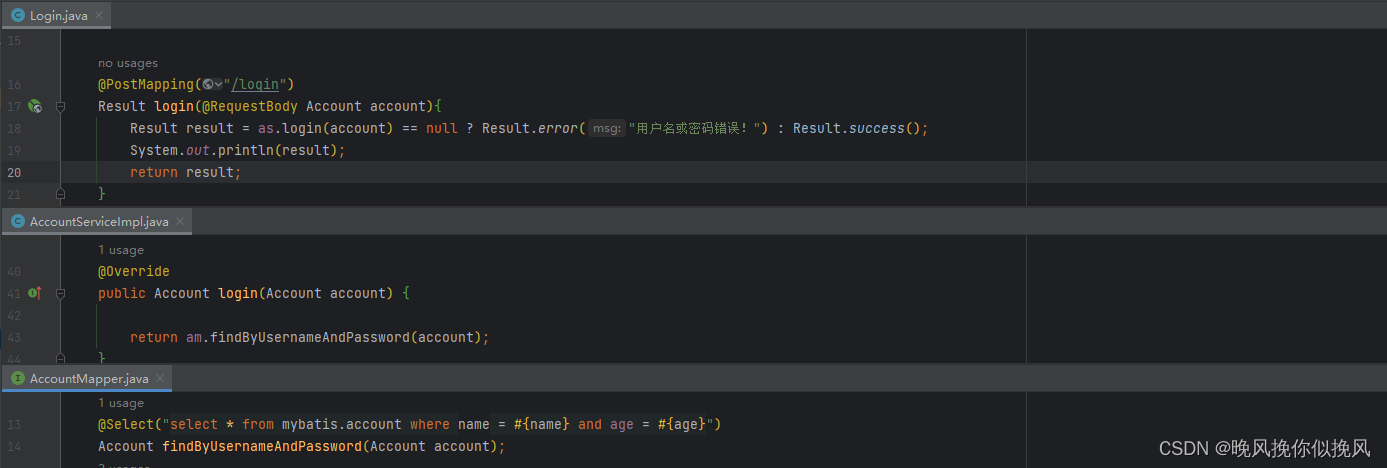Collapse the login method fold marker on line 17
The image size is (1387, 468).
(x=61, y=106)
